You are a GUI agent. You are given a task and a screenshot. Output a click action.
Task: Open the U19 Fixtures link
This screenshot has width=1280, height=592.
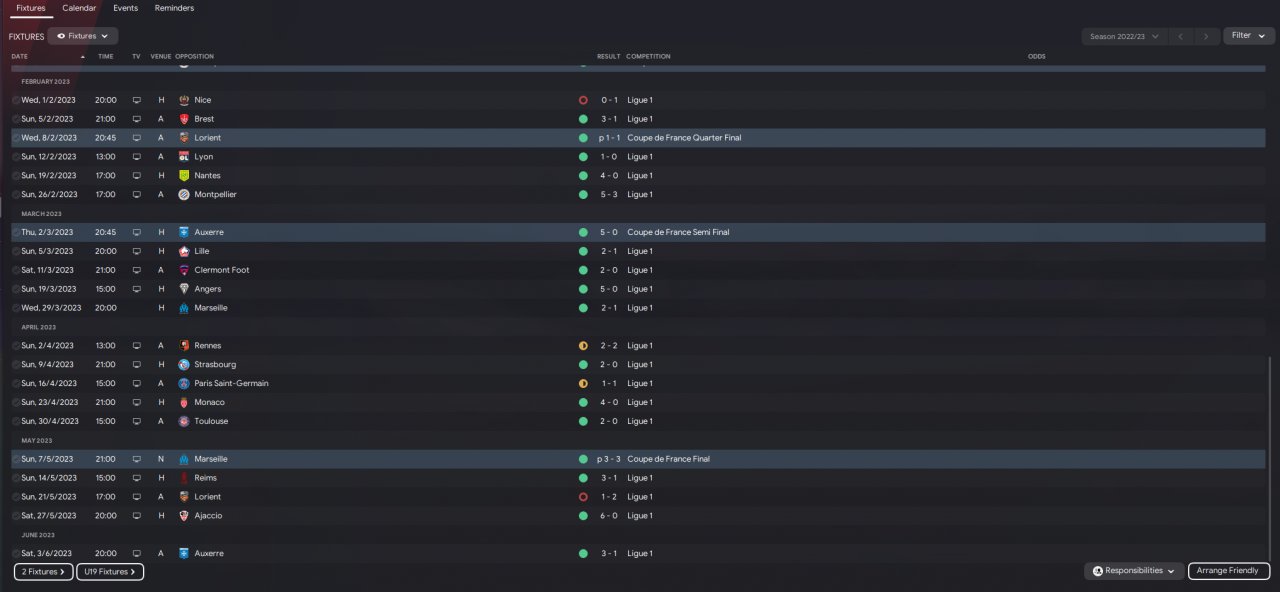110,572
